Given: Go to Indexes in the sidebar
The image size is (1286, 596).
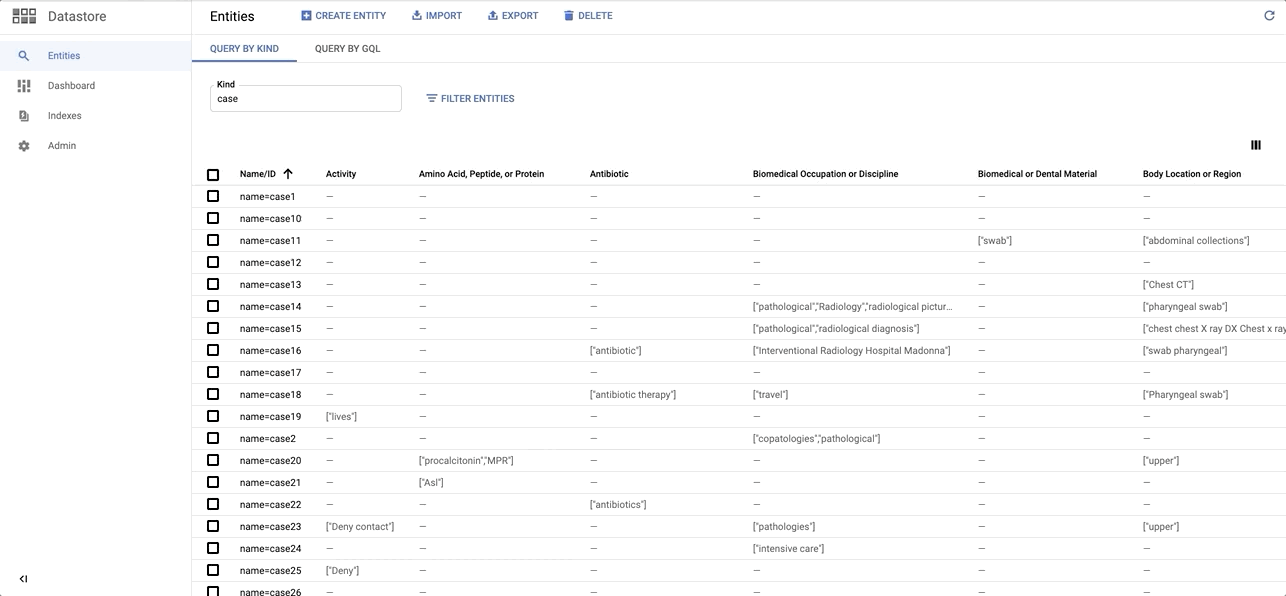Looking at the screenshot, I should pos(64,116).
